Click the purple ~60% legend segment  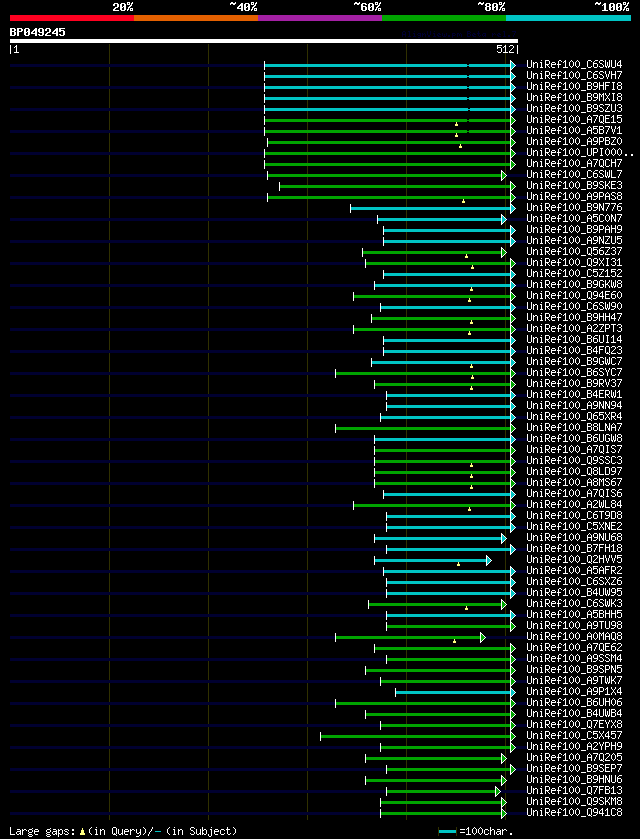coord(320,18)
